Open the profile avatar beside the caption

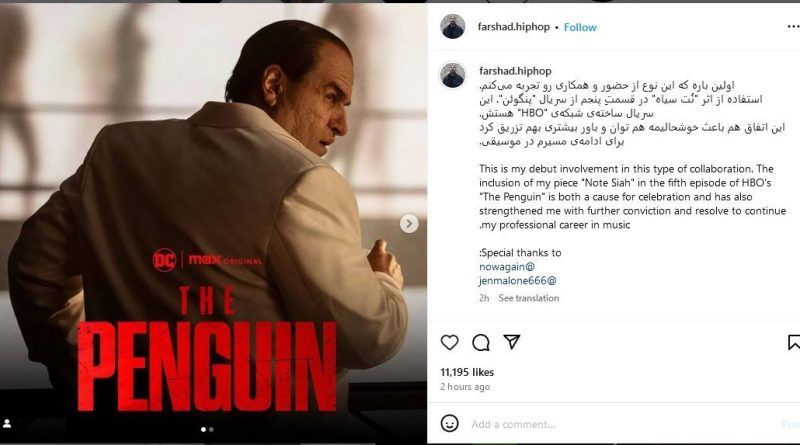point(453,76)
